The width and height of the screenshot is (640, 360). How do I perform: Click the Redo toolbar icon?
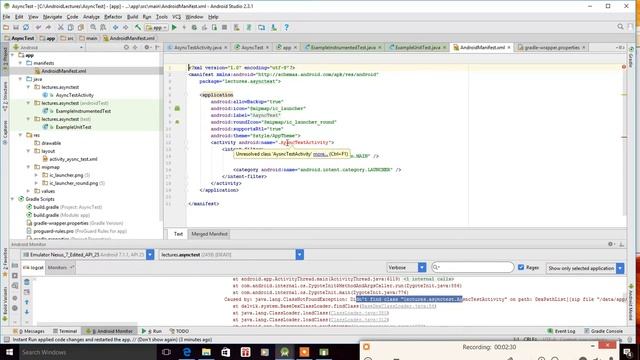pyautogui.click(x=48, y=27)
